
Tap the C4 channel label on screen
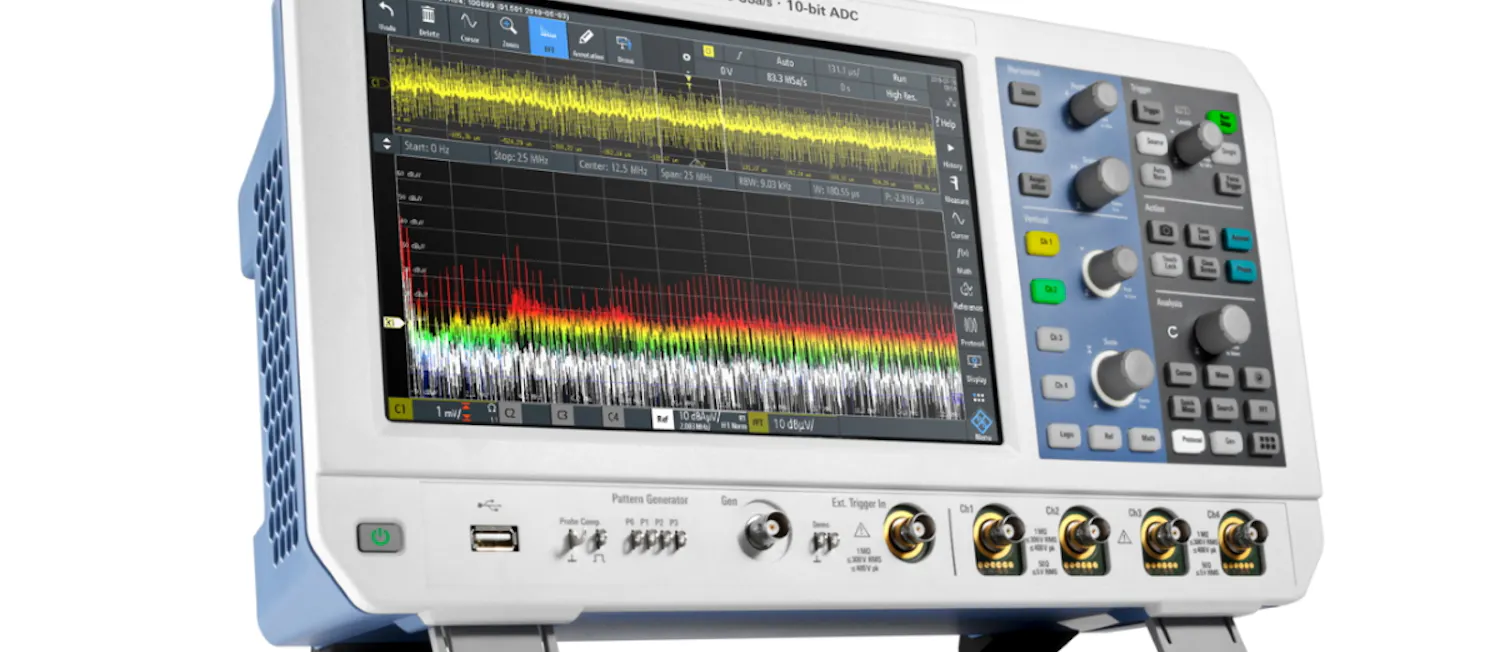point(613,417)
